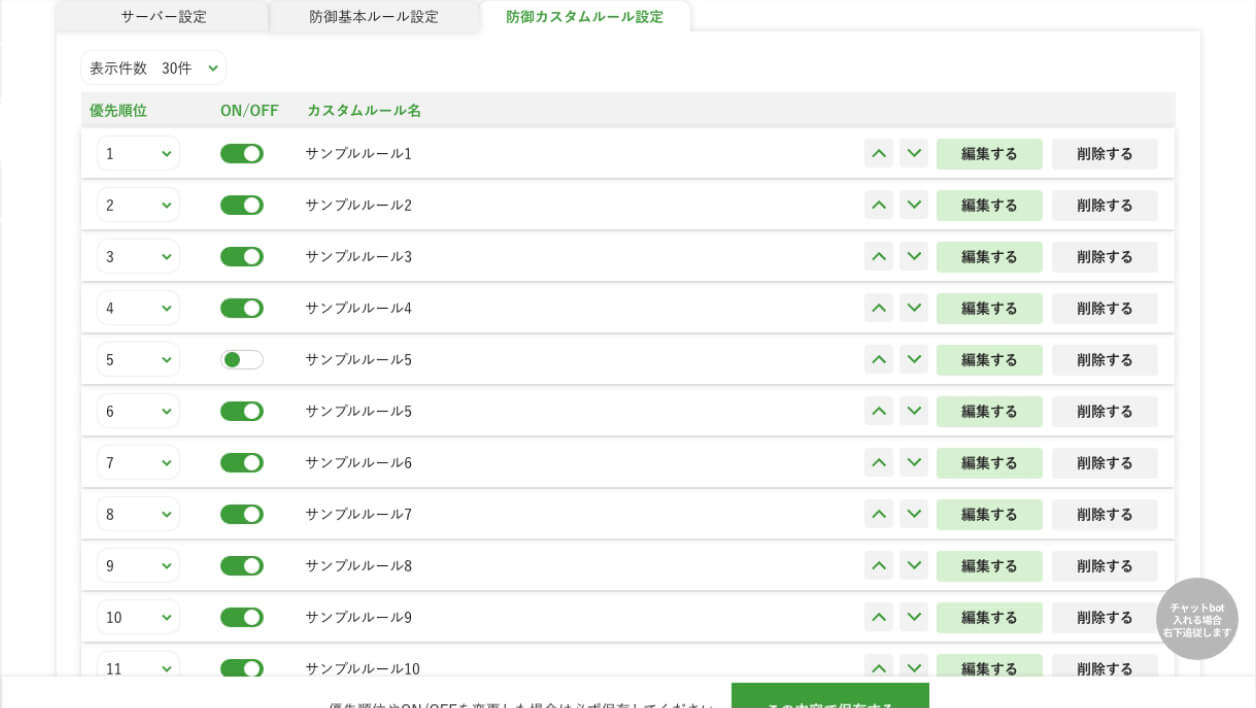Screen dimensions: 1256x708
Task: Move サンプルルール1 up with the up arrow
Action: coord(879,153)
